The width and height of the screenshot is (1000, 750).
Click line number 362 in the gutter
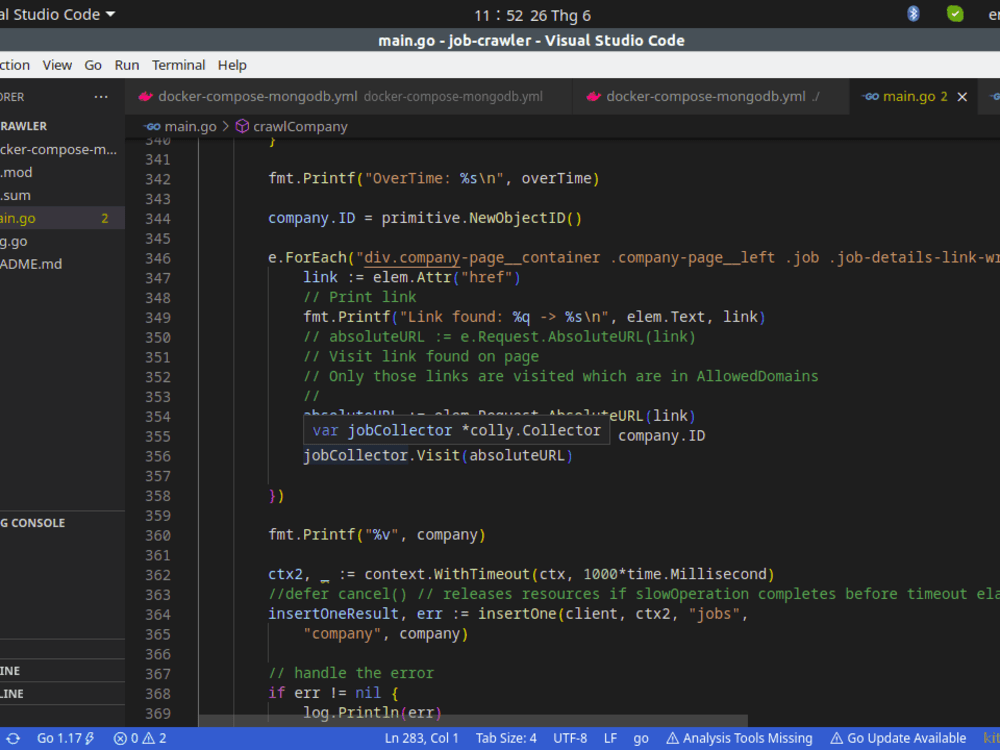point(158,575)
